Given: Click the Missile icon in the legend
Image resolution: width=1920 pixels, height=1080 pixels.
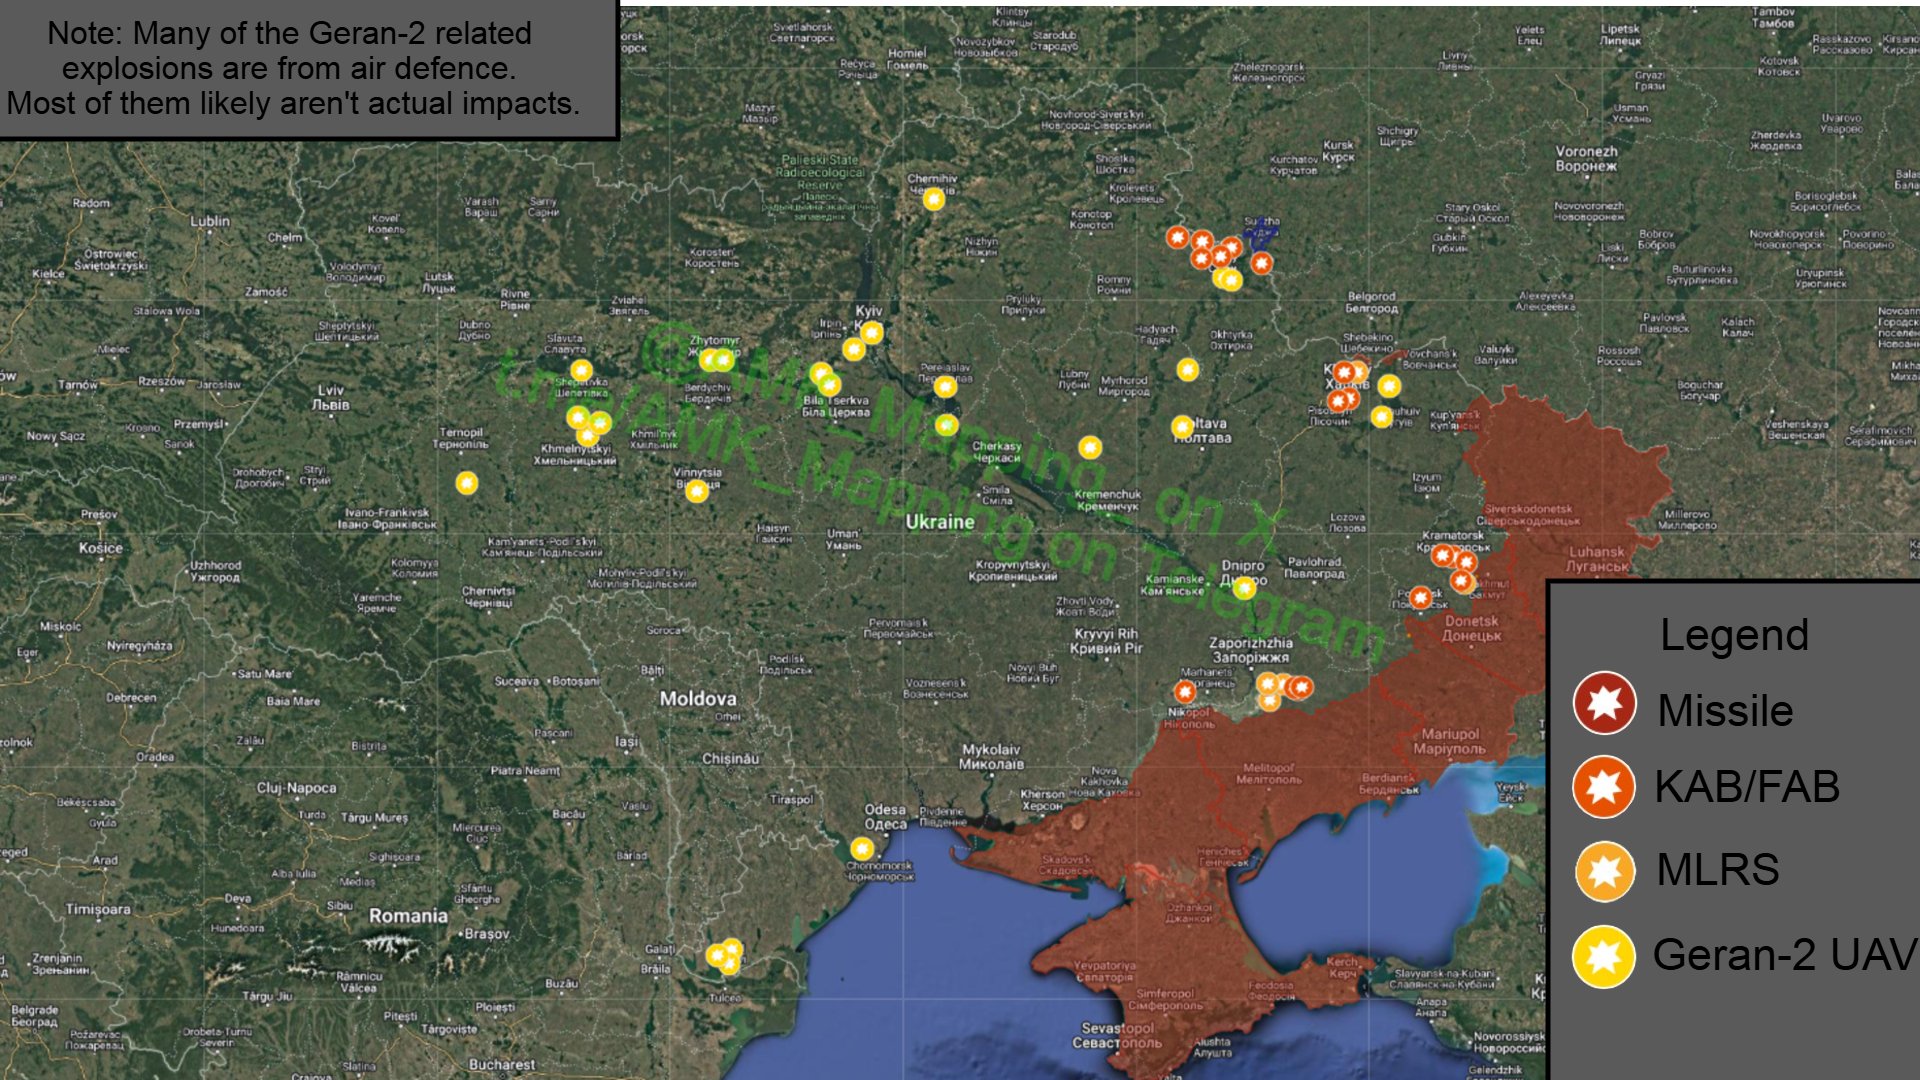Looking at the screenshot, I should pos(1604,703).
